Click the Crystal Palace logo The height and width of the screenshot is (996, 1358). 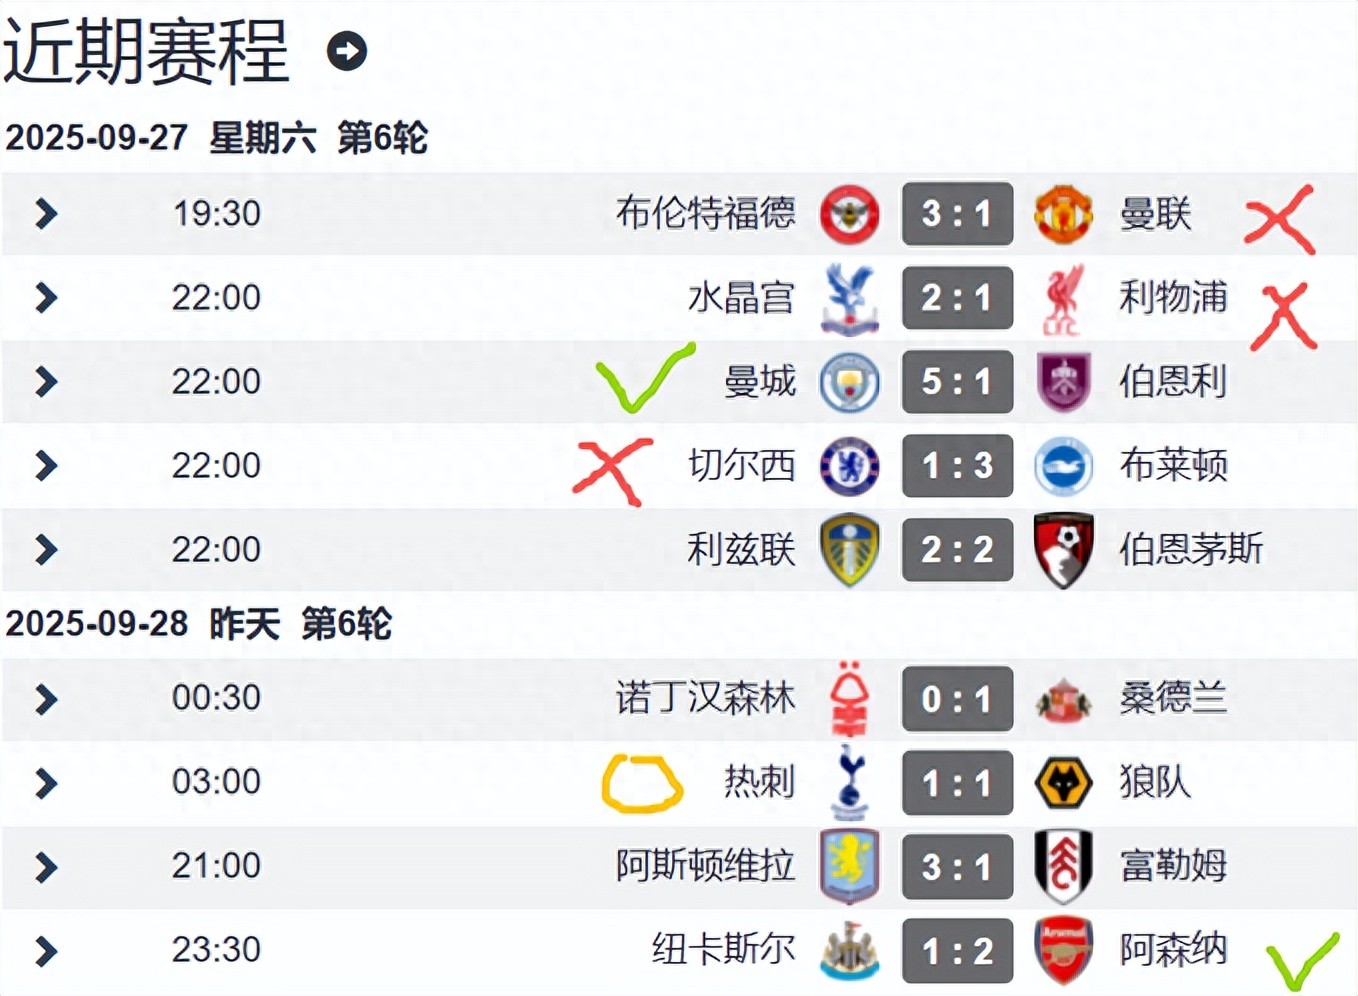pos(849,298)
